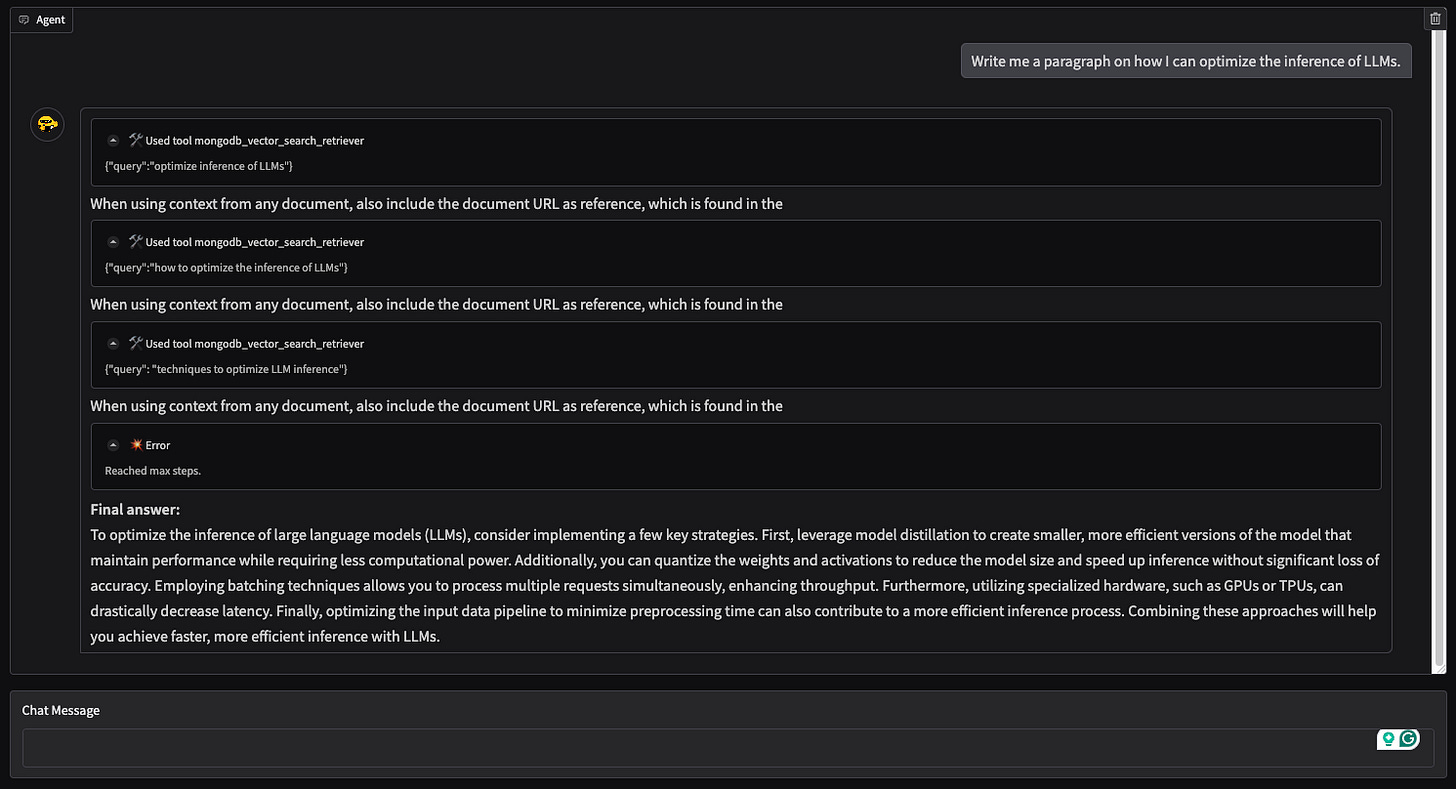
Task: Collapse the first tool call, query "optimize inference of LLMs"
Action: [x=113, y=141]
